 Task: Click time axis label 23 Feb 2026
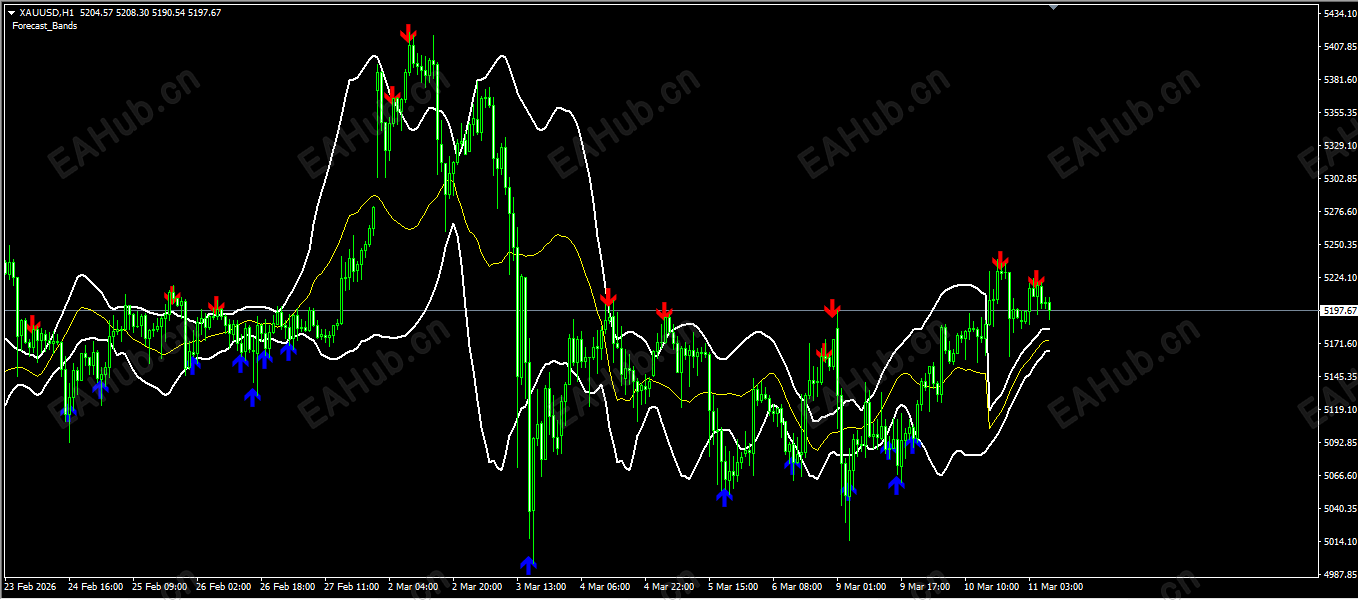coord(31,587)
